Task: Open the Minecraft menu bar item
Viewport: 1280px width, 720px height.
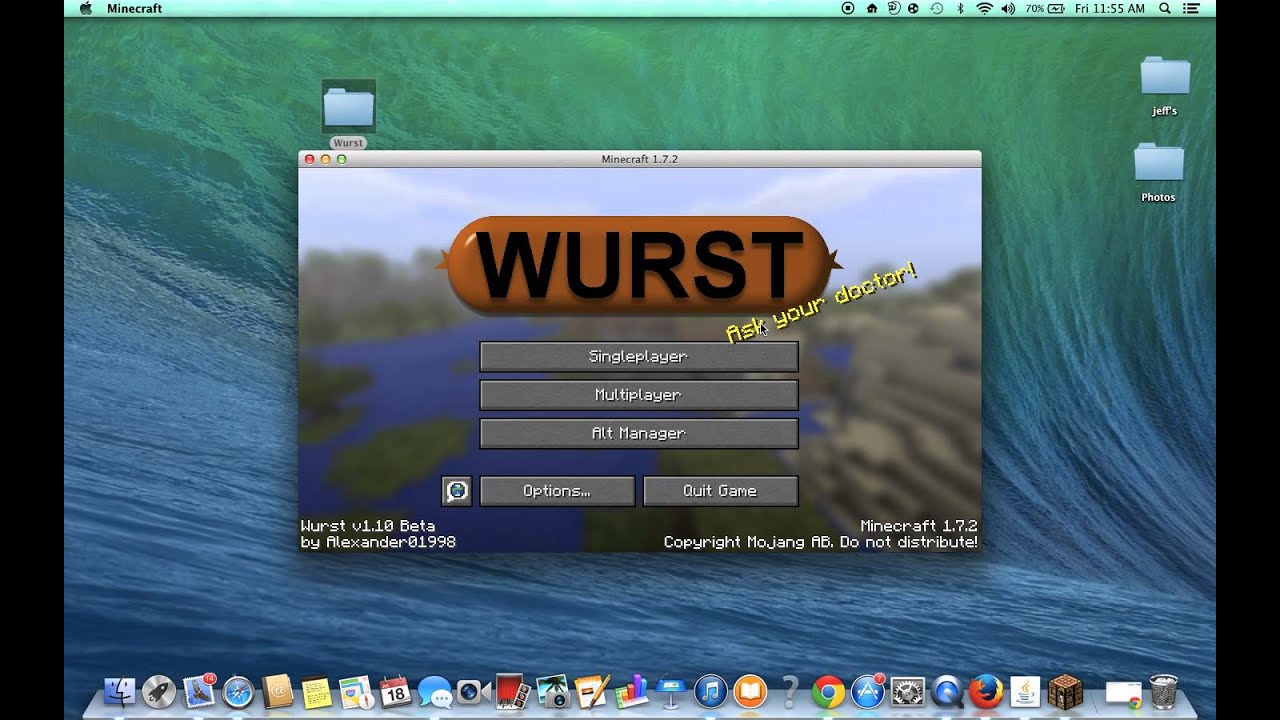Action: pos(134,8)
